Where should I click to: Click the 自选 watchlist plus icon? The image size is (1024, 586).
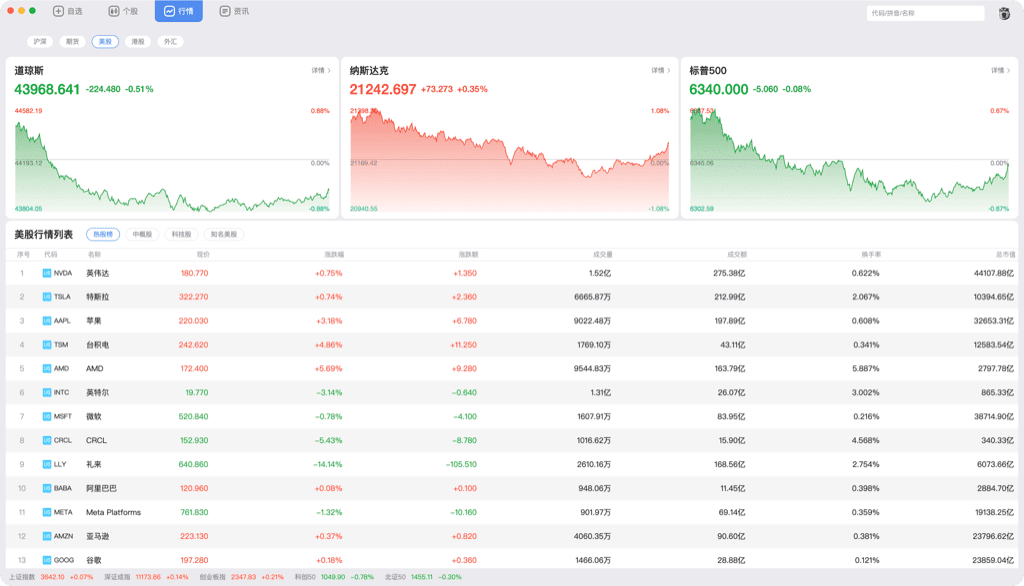(58, 11)
